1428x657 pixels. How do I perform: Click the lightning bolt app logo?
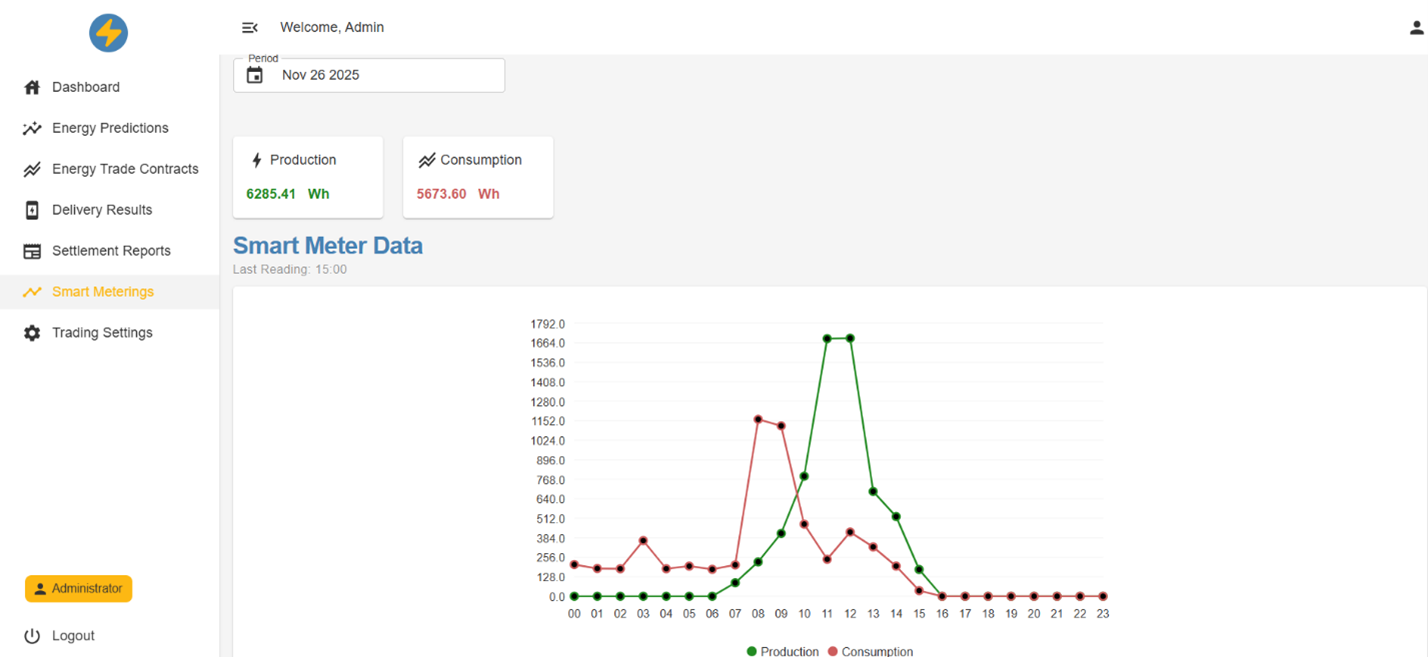108,33
